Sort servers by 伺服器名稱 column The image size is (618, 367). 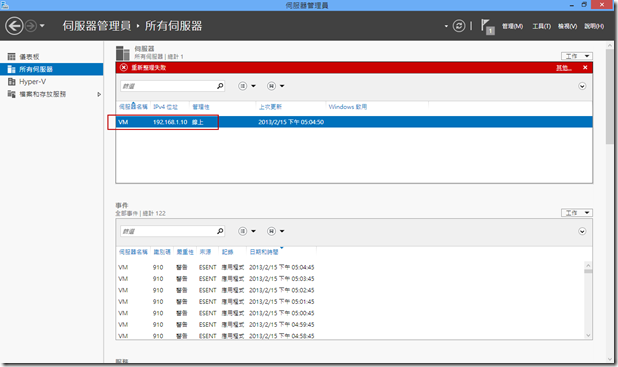pyautogui.click(x=133, y=107)
